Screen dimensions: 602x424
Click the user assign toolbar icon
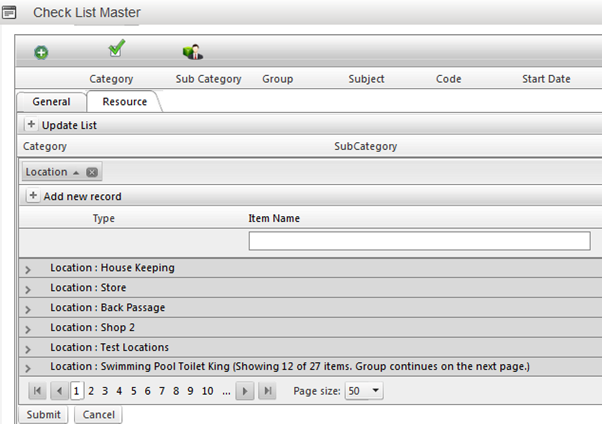(x=192, y=52)
